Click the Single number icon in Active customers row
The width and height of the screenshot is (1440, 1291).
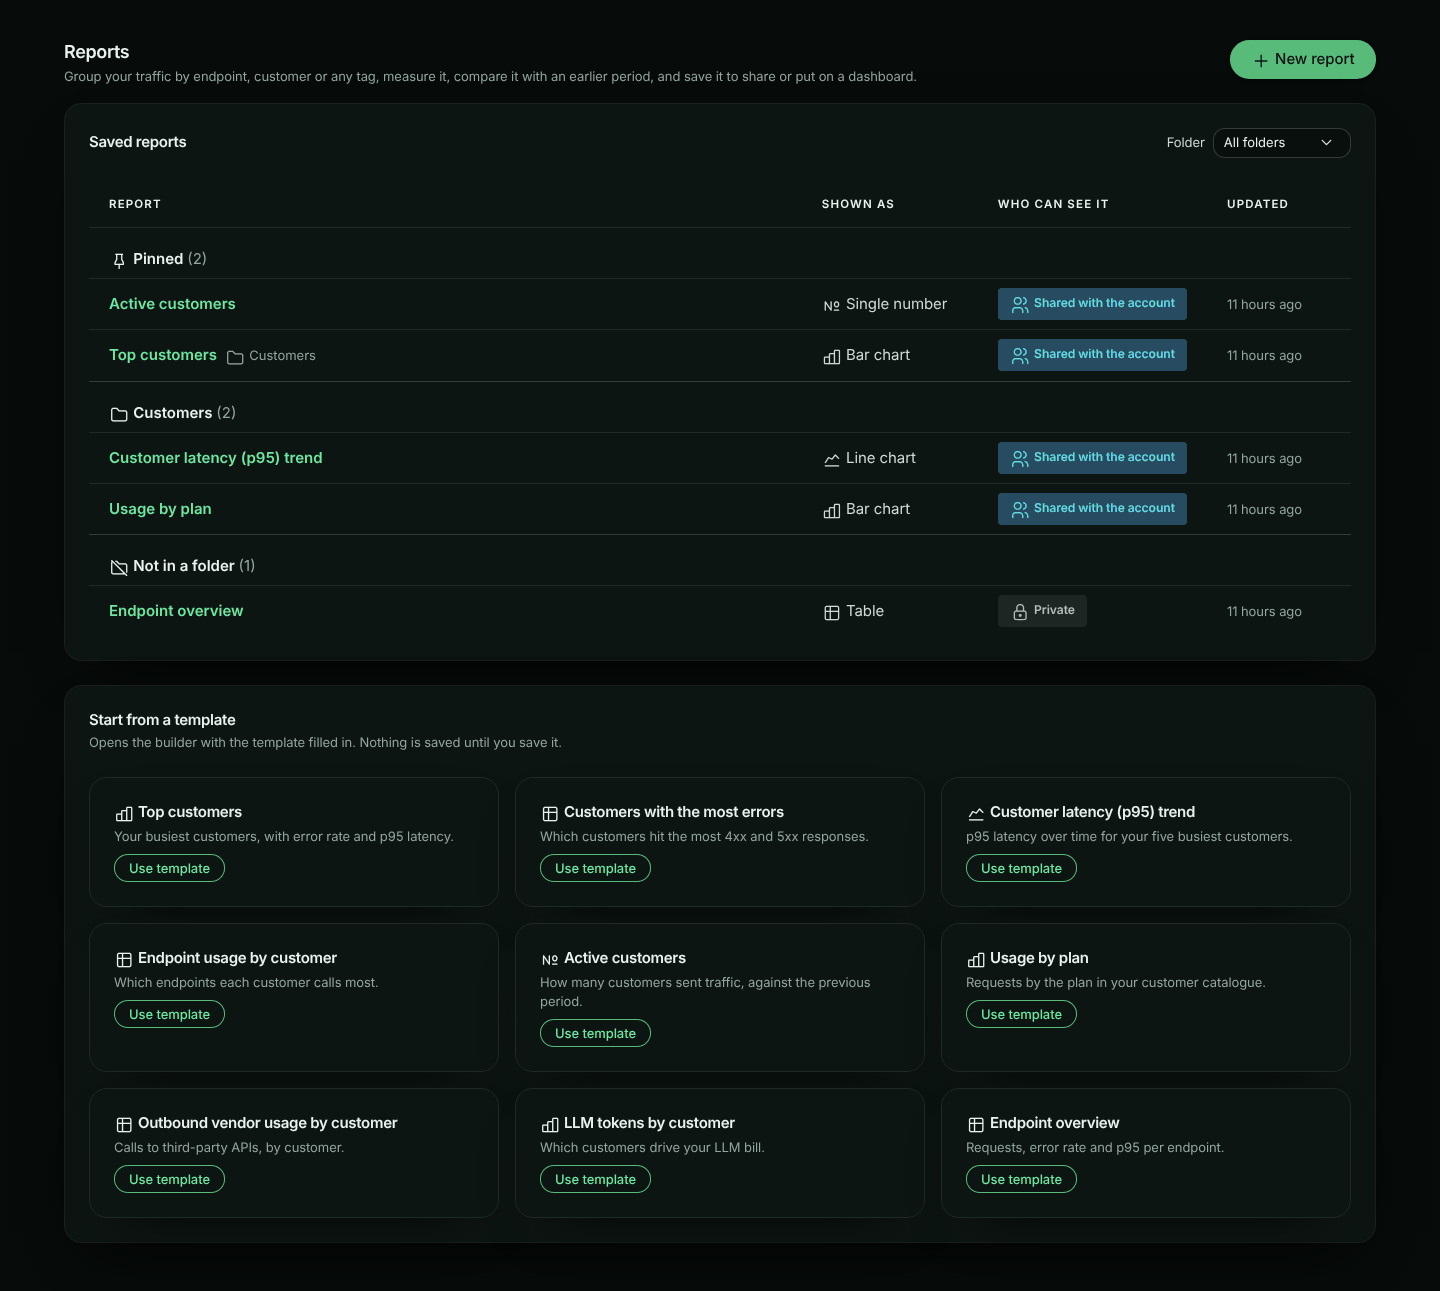pos(832,306)
